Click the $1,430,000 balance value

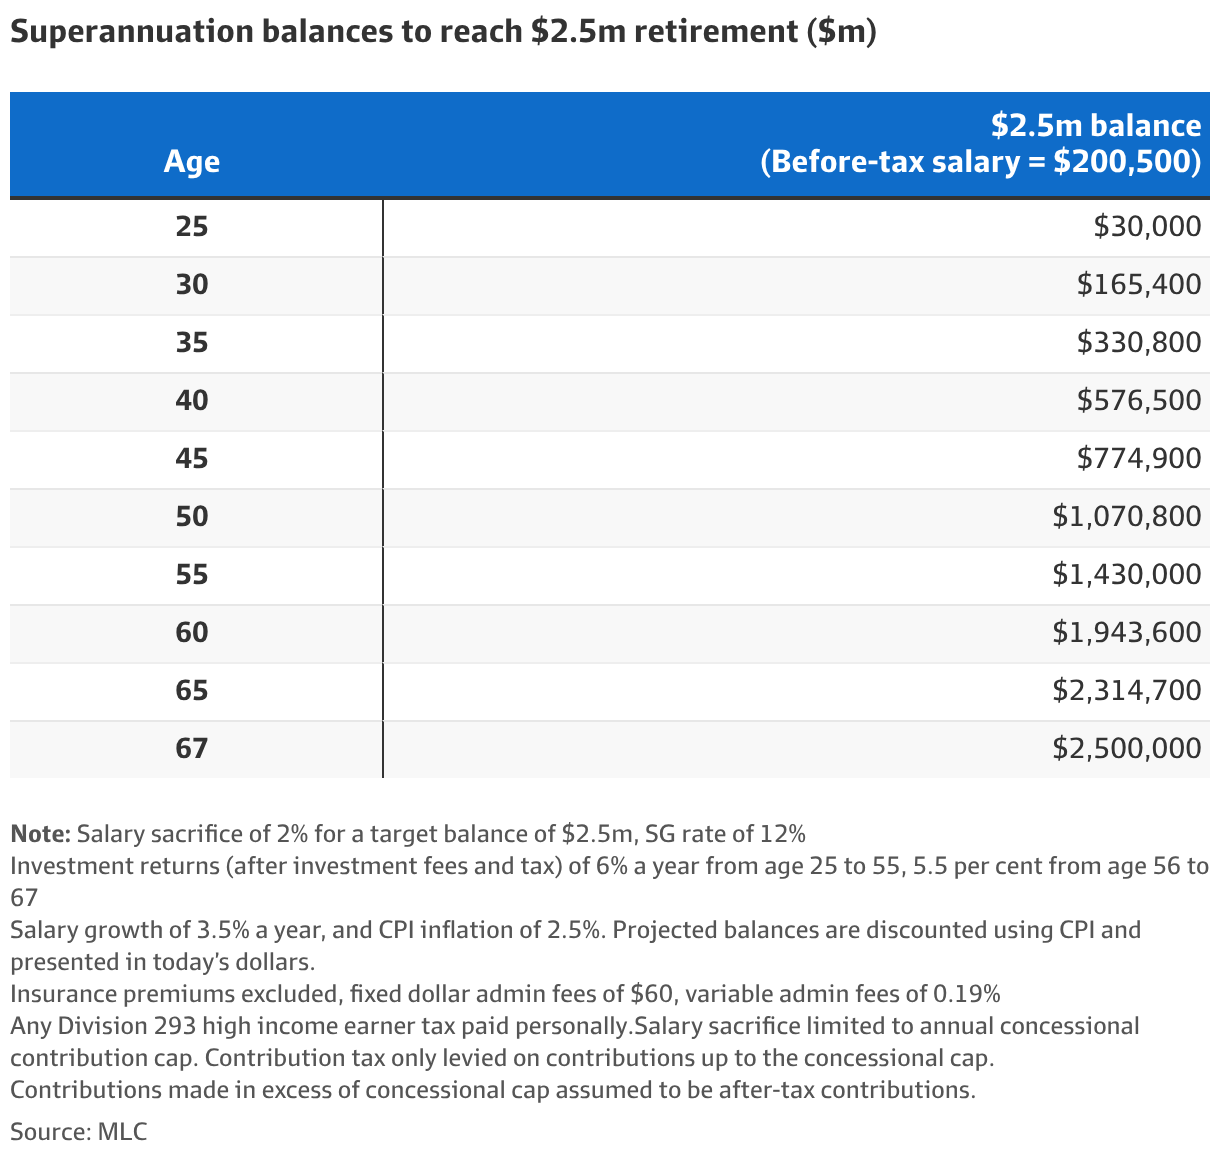(1127, 575)
